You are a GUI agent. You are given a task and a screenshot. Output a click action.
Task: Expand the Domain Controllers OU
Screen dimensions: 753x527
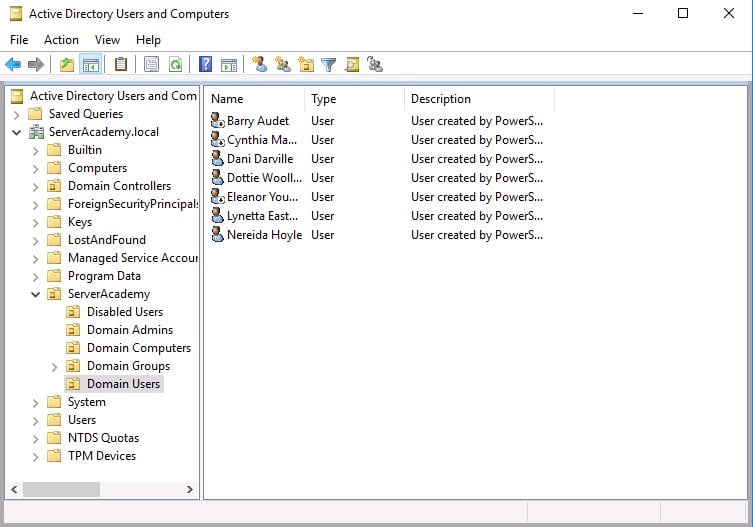(35, 187)
